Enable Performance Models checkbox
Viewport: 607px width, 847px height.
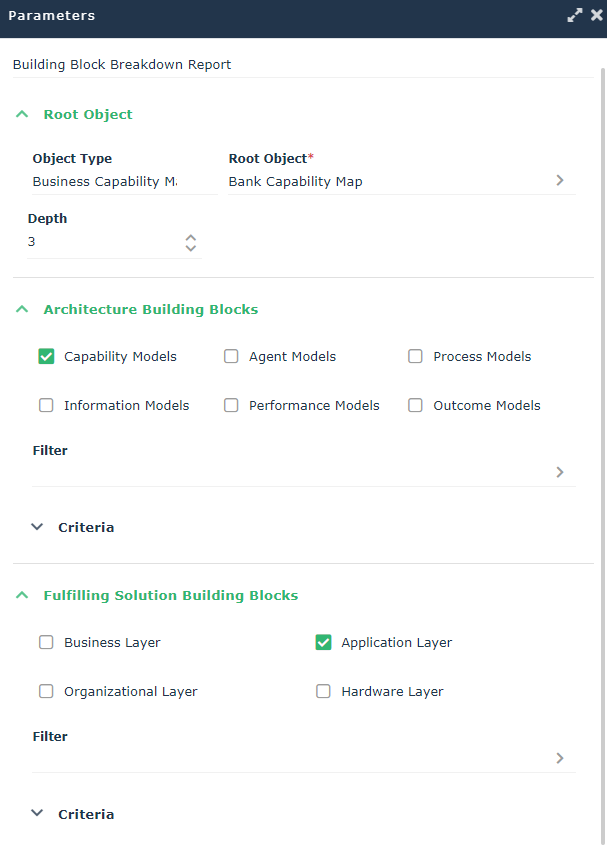click(x=231, y=406)
